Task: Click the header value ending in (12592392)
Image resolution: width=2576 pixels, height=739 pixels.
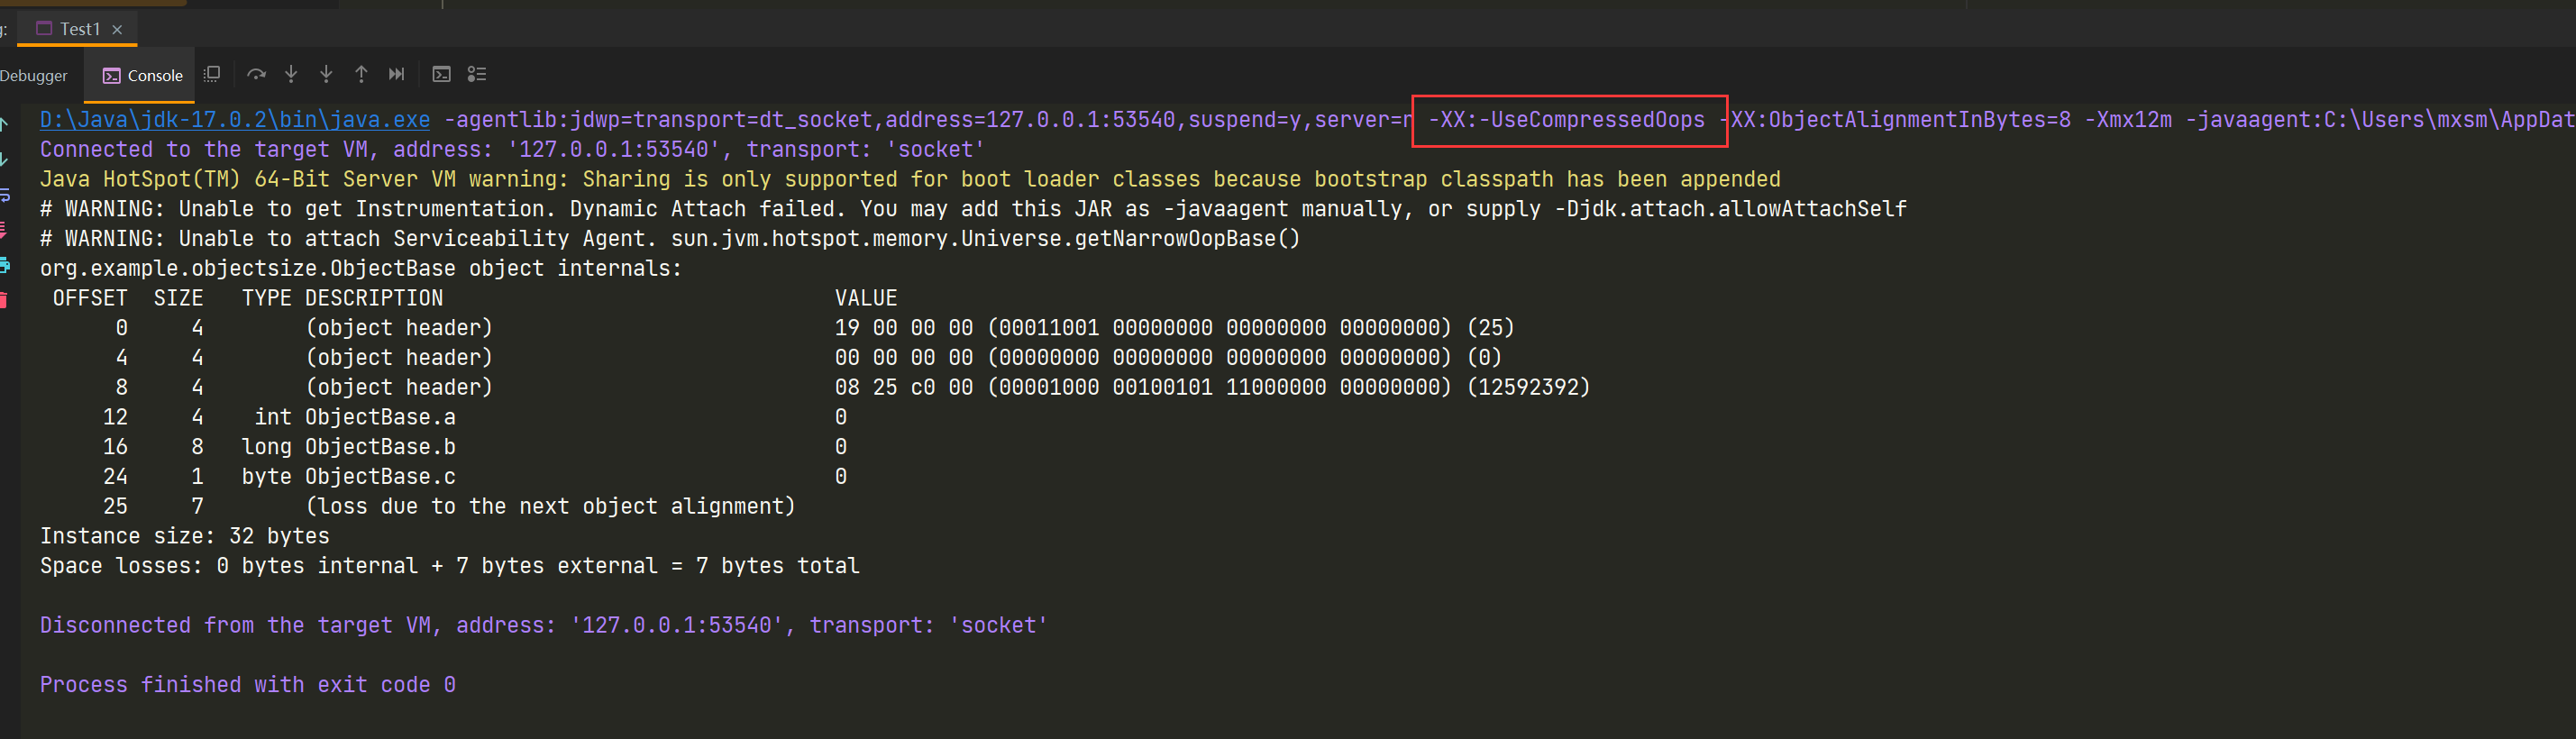Action: (1212, 388)
